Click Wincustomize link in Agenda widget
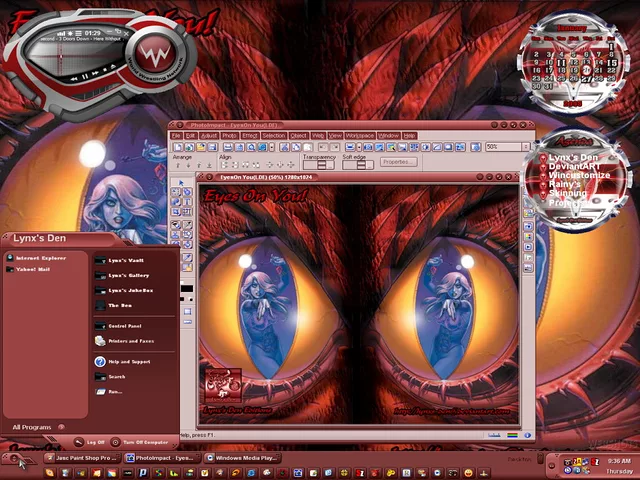 click(x=579, y=176)
